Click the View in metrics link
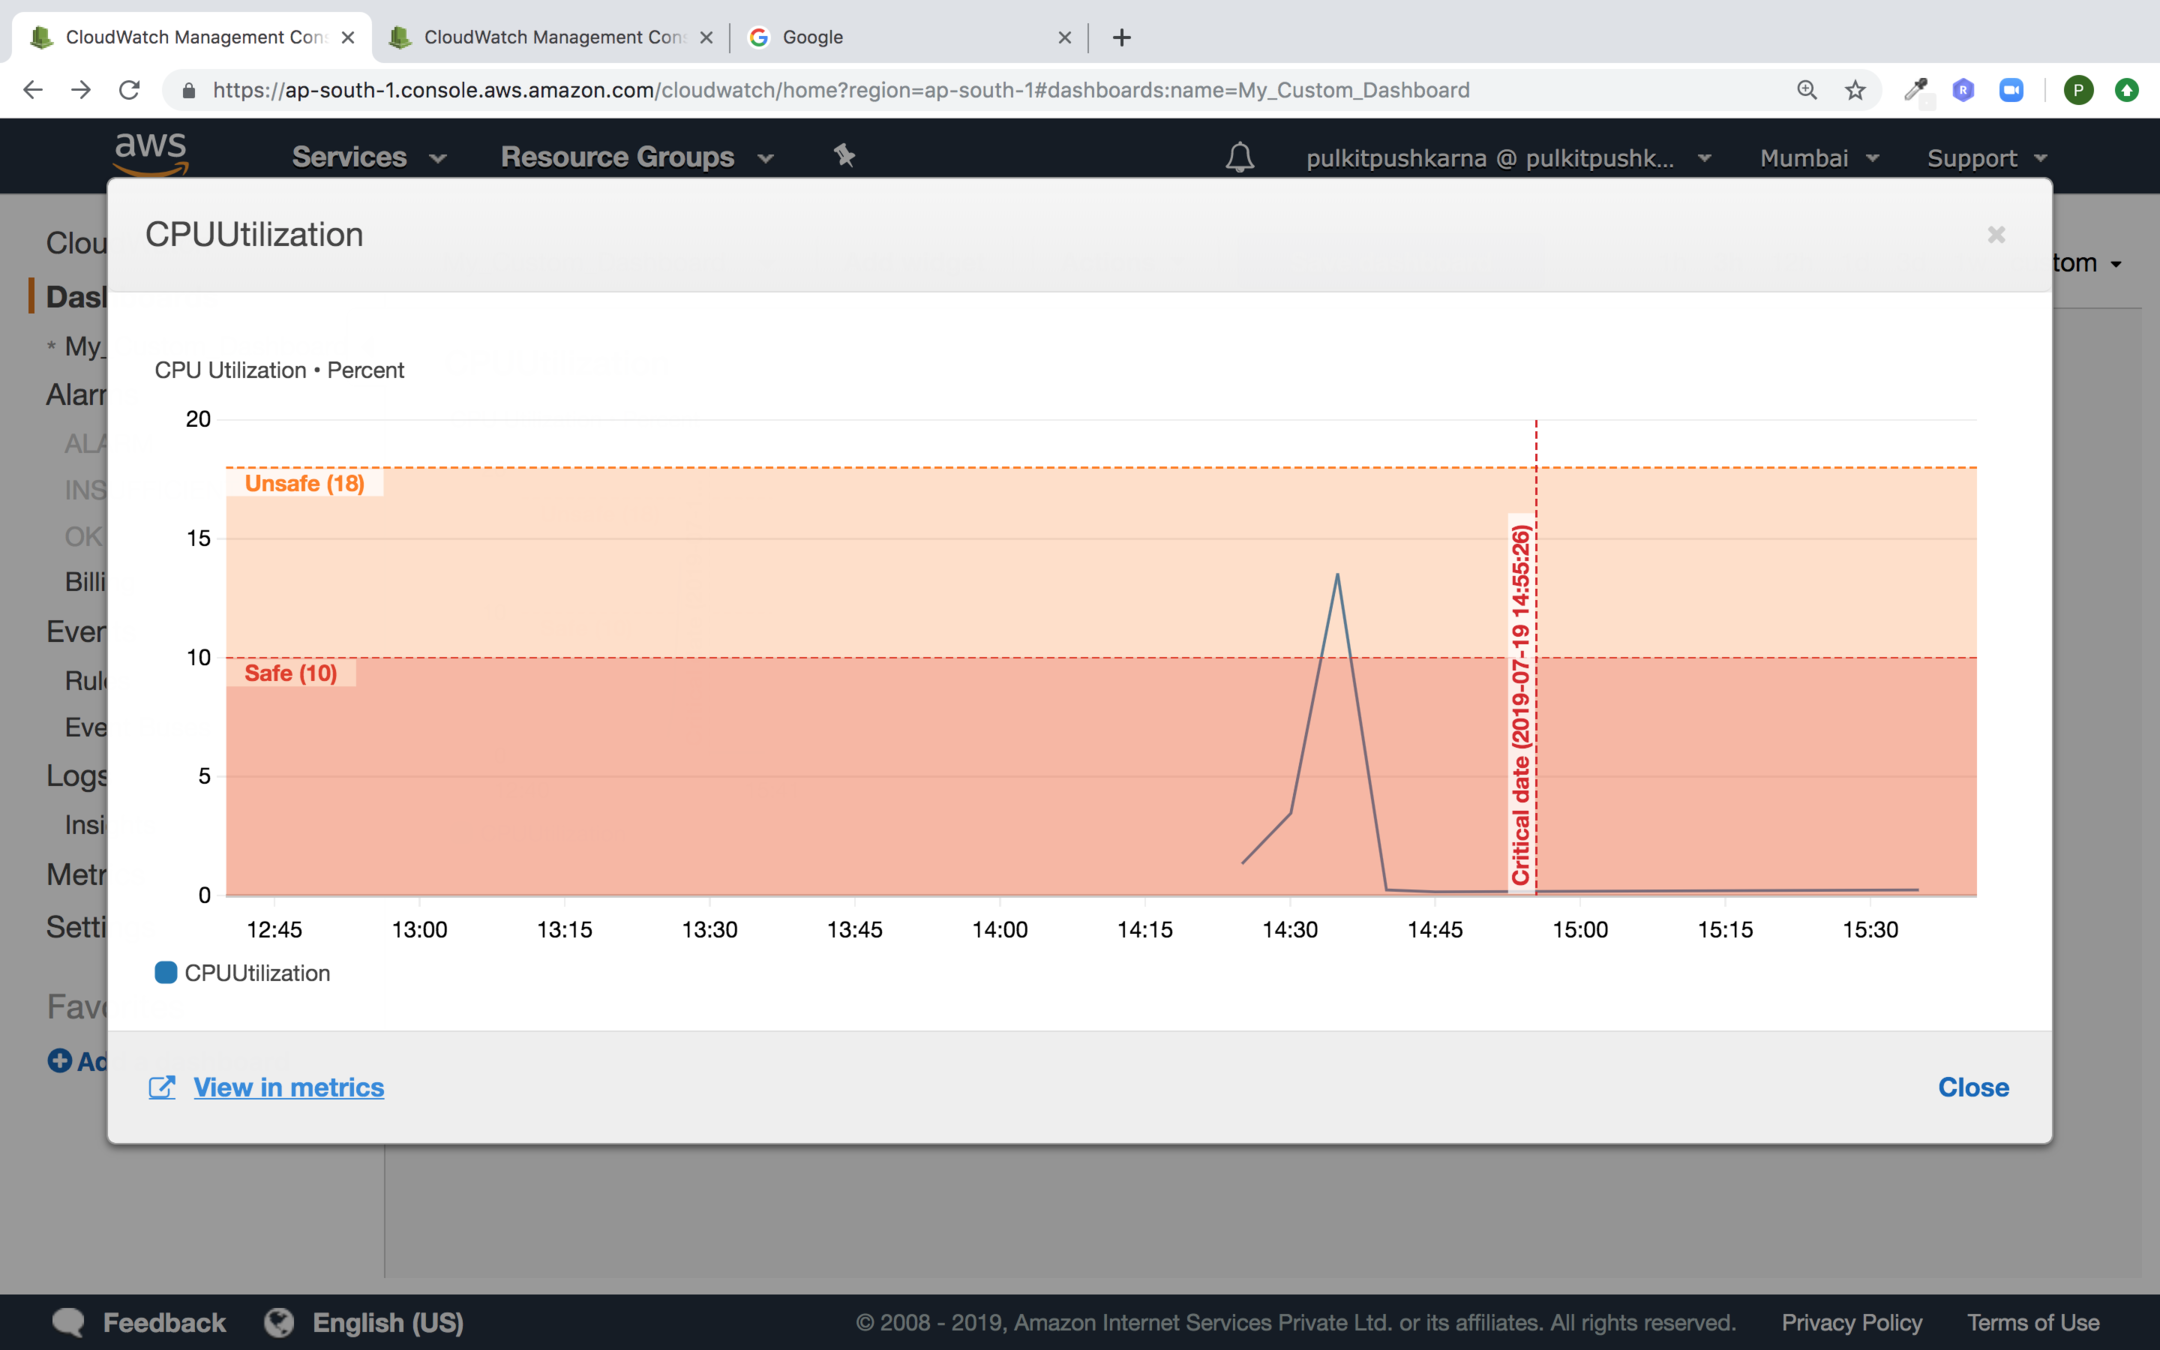 (288, 1087)
